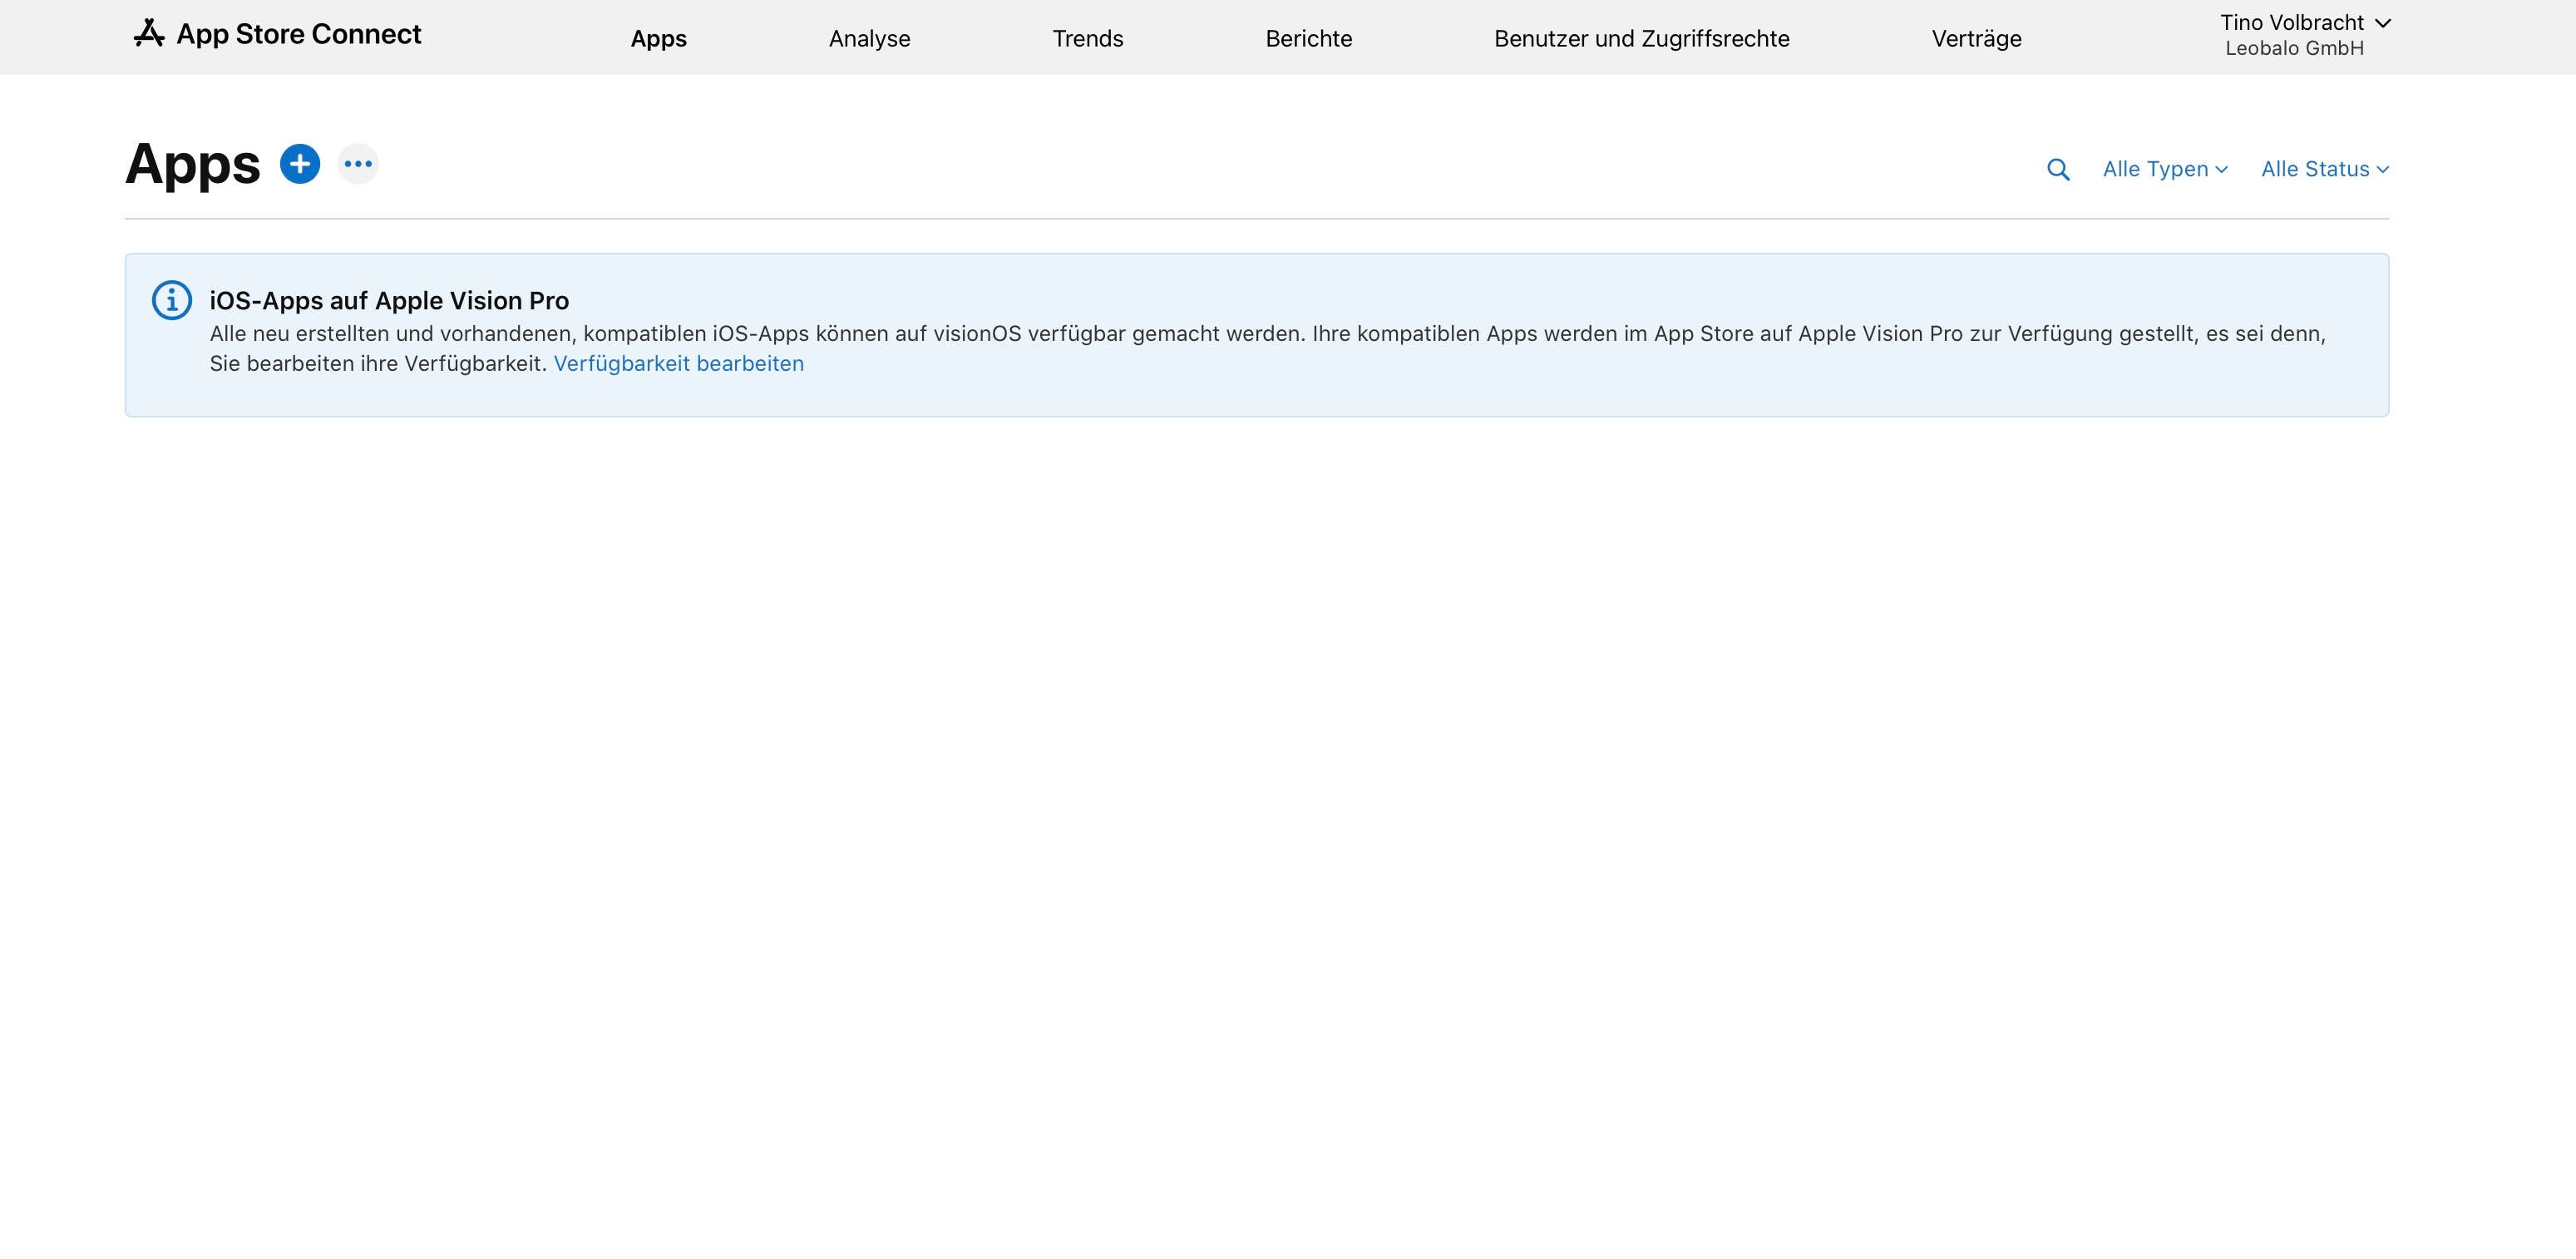The height and width of the screenshot is (1259, 2576).
Task: Go to the Apps tab
Action: point(659,39)
